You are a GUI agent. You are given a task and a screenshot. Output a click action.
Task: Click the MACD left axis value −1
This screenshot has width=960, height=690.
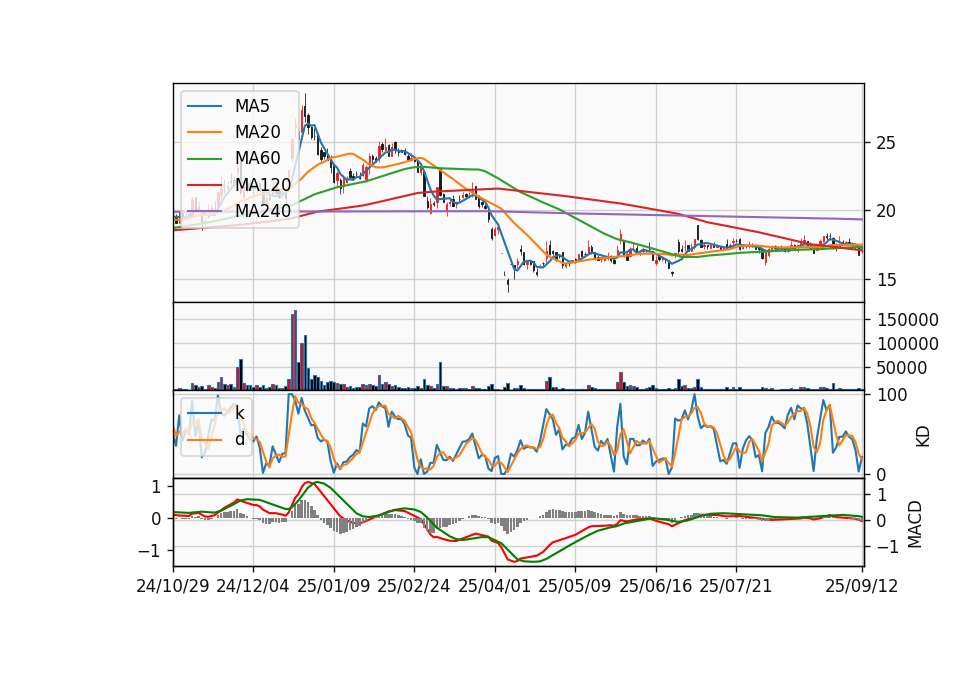tap(150, 551)
